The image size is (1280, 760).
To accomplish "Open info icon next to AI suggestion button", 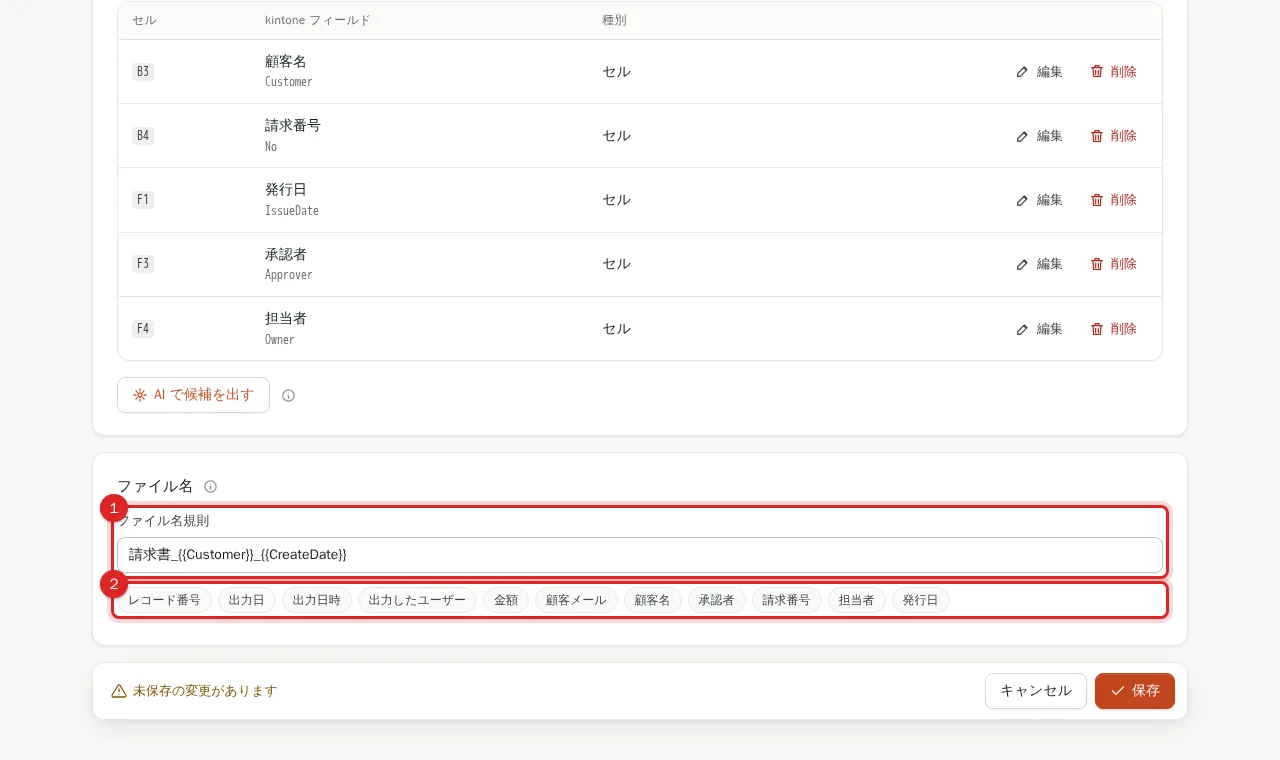I will 288,396.
